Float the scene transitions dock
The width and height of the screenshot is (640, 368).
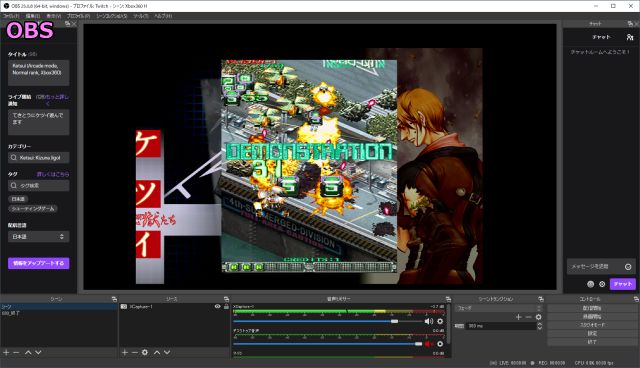click(x=541, y=299)
